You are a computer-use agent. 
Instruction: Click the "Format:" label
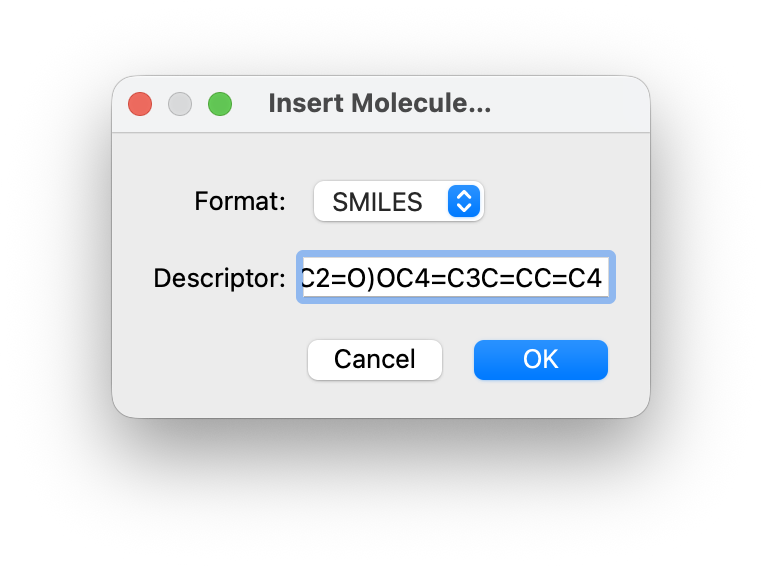pos(240,201)
